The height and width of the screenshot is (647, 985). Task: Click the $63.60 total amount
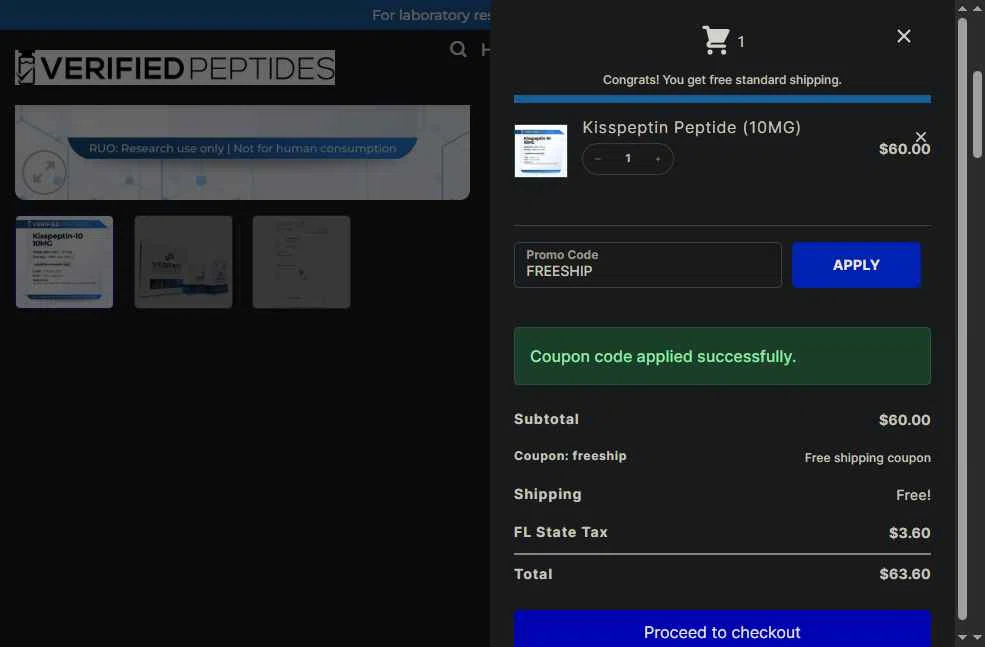(905, 574)
